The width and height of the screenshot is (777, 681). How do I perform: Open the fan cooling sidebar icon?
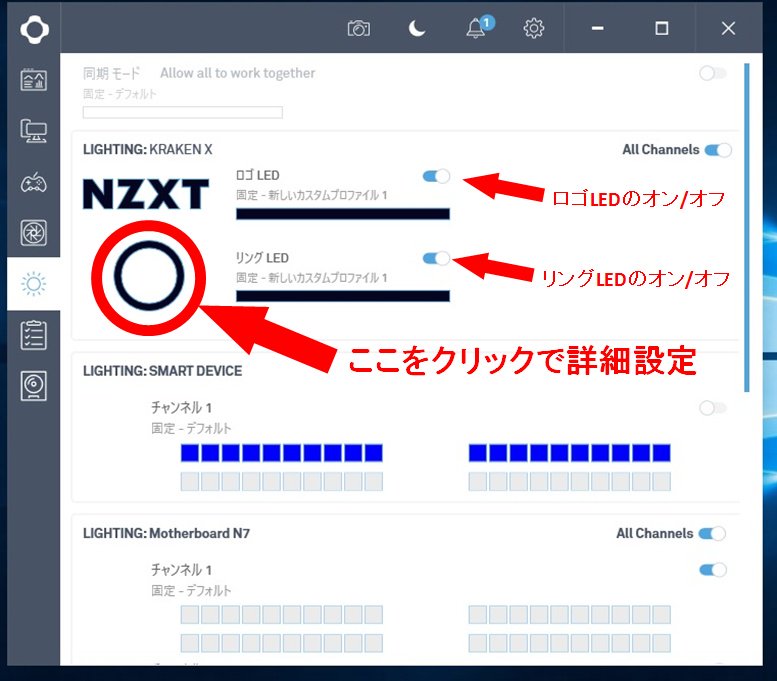tap(34, 233)
